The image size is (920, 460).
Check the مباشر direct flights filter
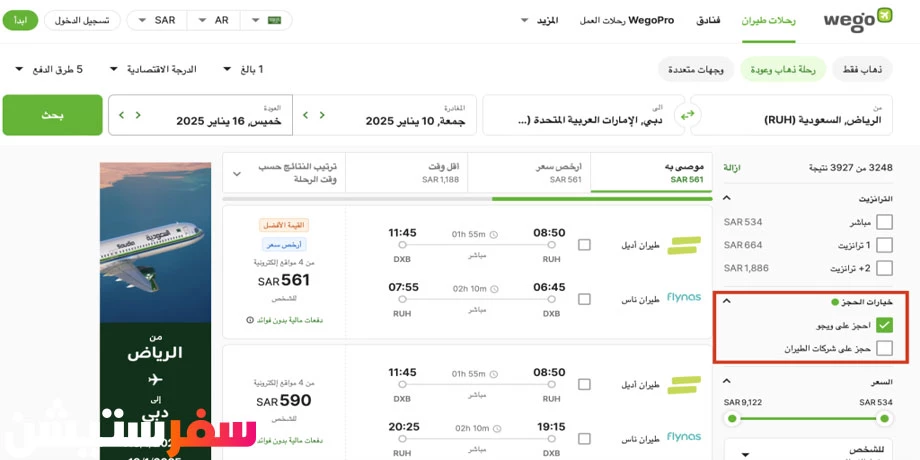tap(884, 222)
